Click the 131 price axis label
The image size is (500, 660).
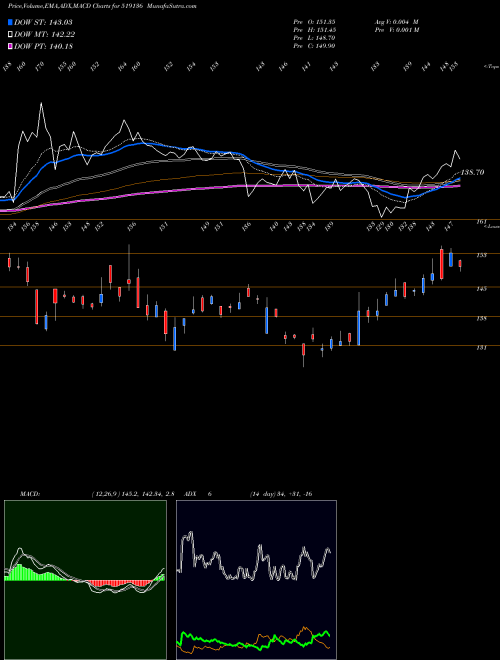pyautogui.click(x=482, y=348)
